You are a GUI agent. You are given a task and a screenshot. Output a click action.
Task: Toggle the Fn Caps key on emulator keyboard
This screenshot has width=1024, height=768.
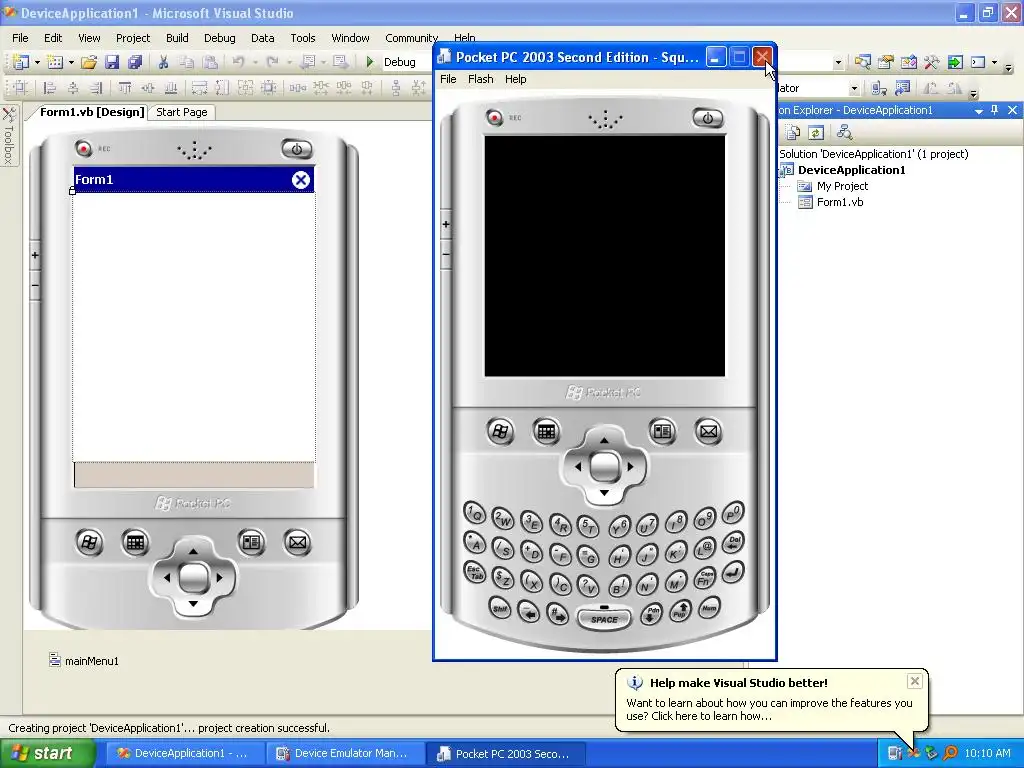coord(703,578)
